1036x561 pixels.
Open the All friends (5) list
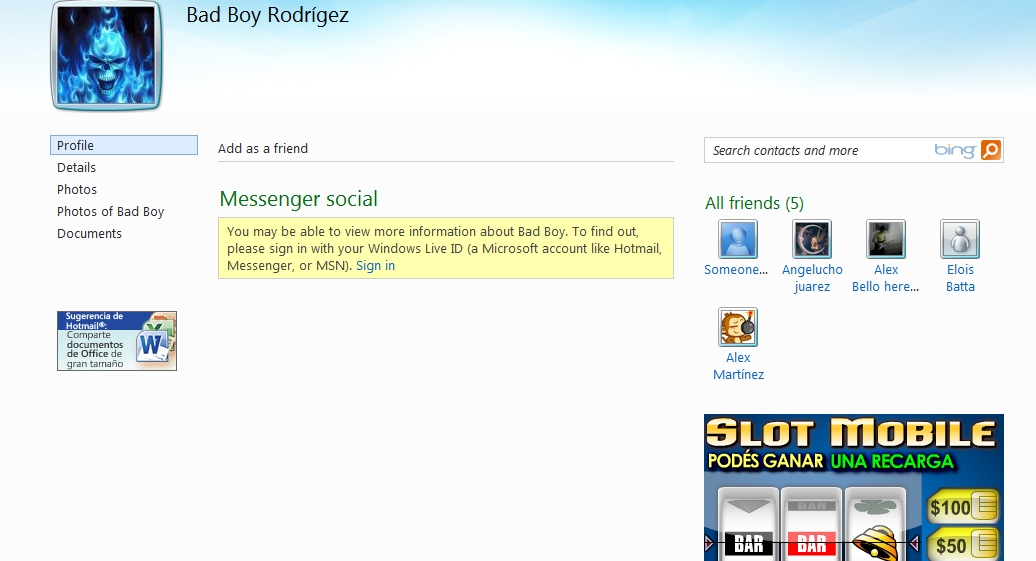tap(755, 203)
